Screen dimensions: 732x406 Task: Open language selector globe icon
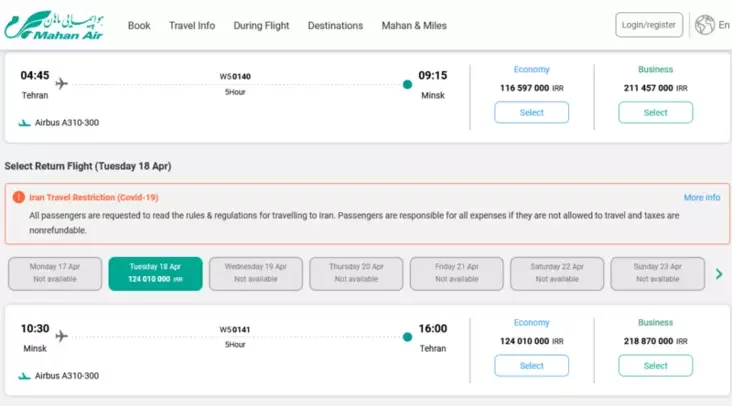tap(704, 25)
